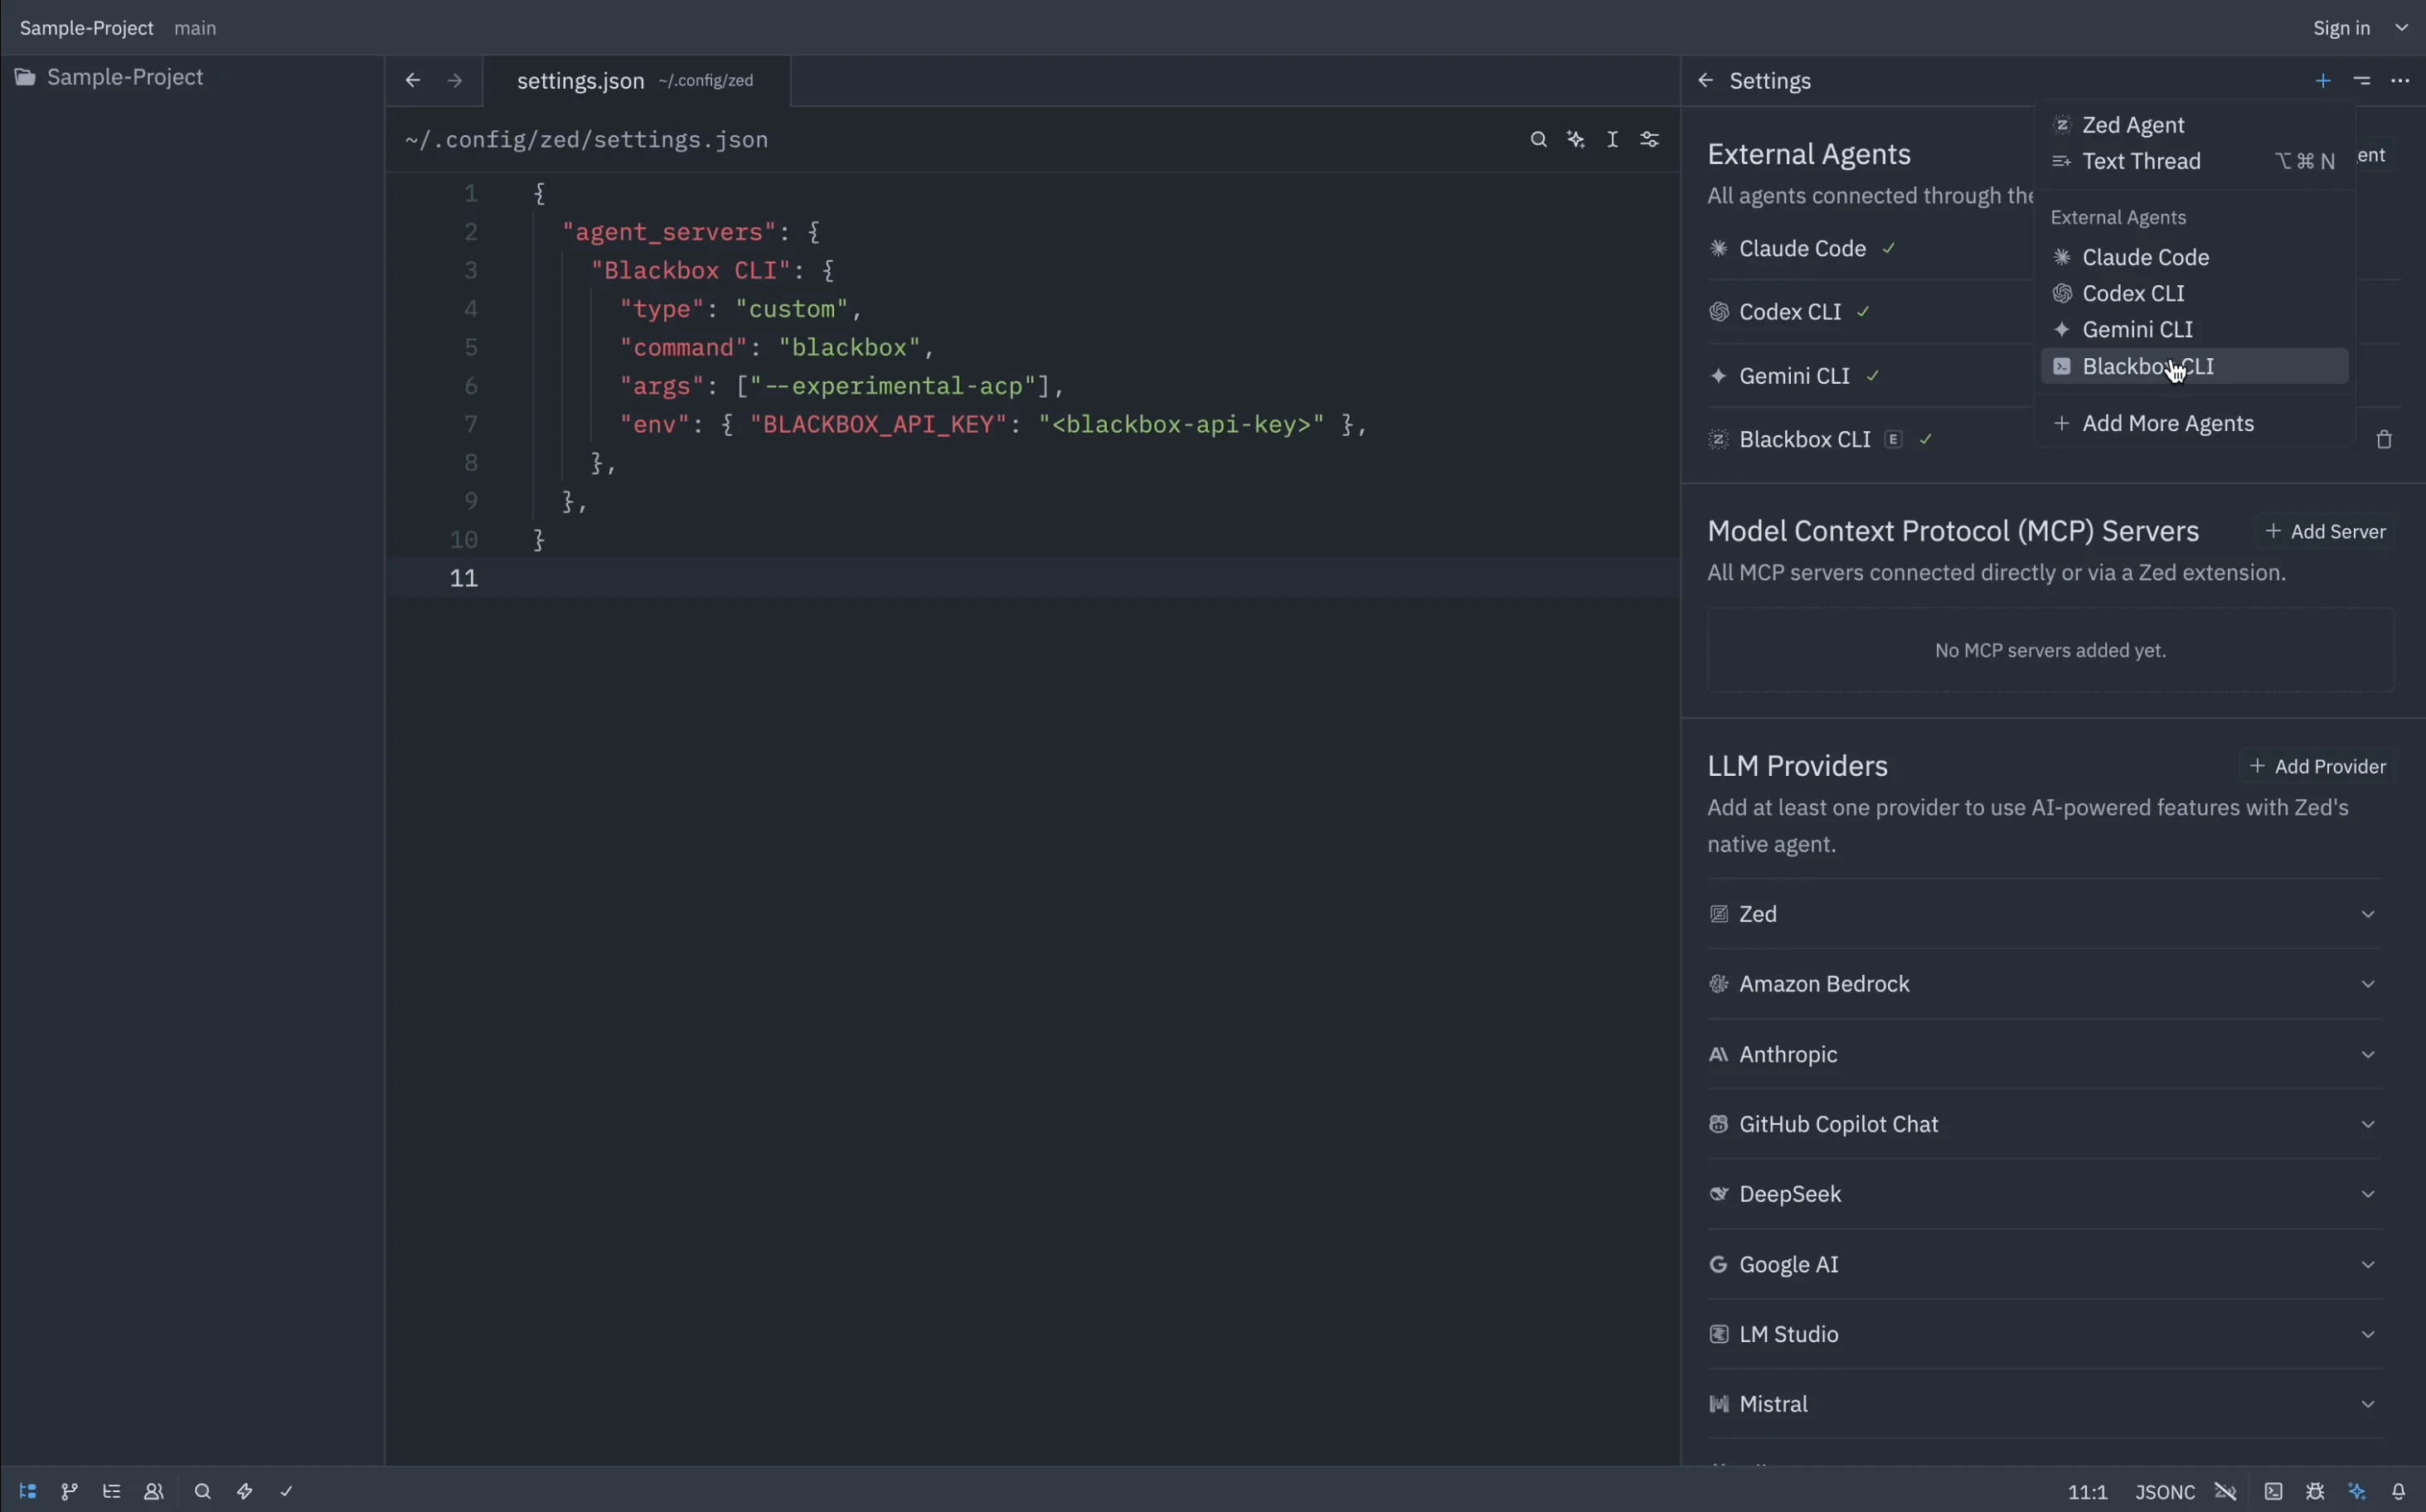Viewport: 2426px width, 1512px height.
Task: Click the lightning bolt icon in status bar
Action: tap(245, 1491)
